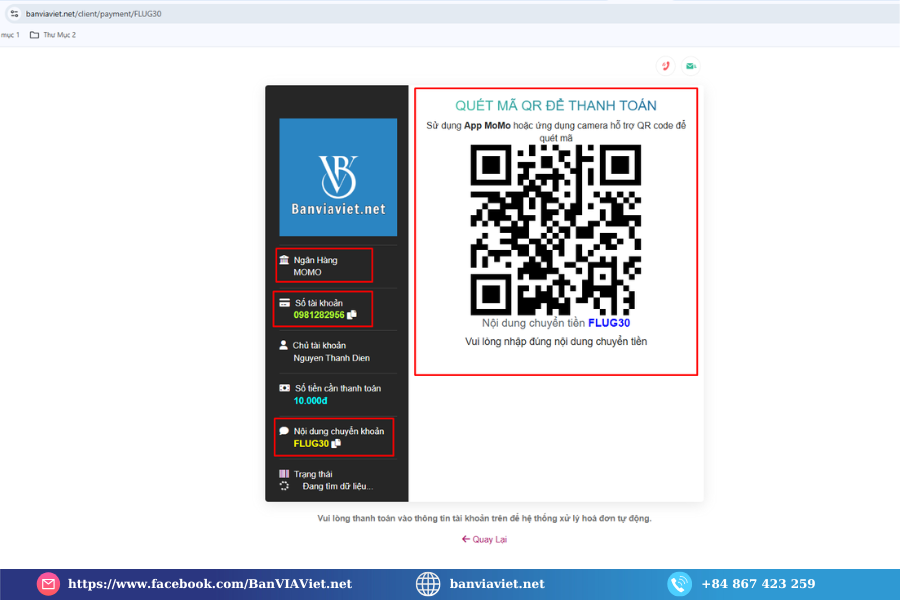Click the loading spinner next to Đang tìm dữ liệu
The height and width of the screenshot is (600, 900).
tap(284, 486)
